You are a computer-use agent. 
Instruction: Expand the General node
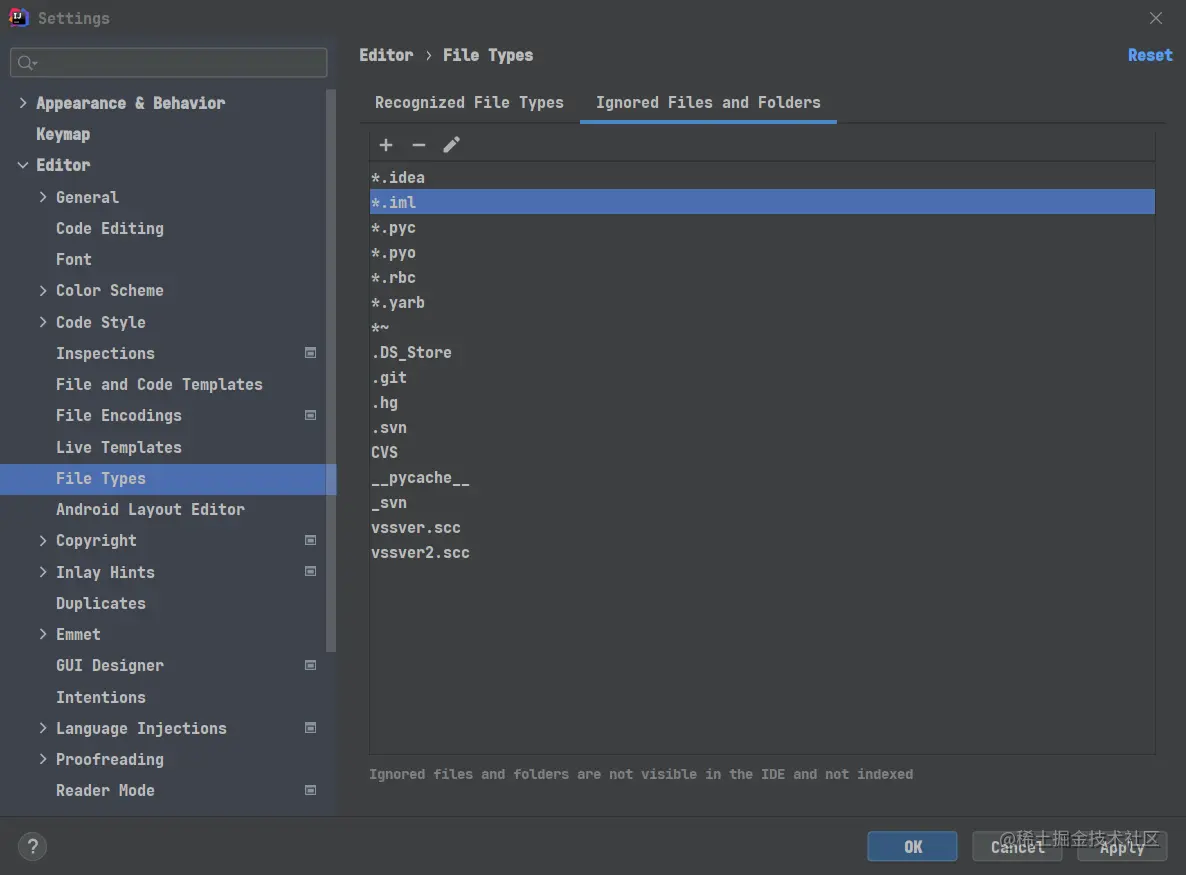[x=43, y=197]
